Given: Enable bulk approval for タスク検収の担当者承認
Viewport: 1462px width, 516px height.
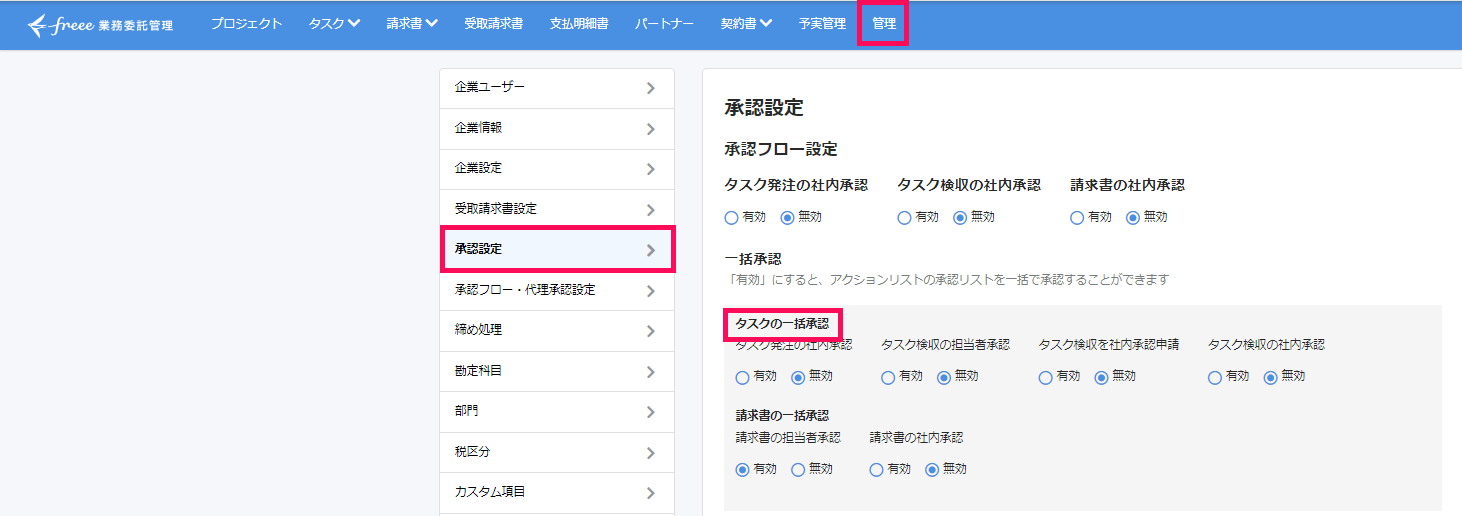Looking at the screenshot, I should pyautogui.click(x=888, y=377).
